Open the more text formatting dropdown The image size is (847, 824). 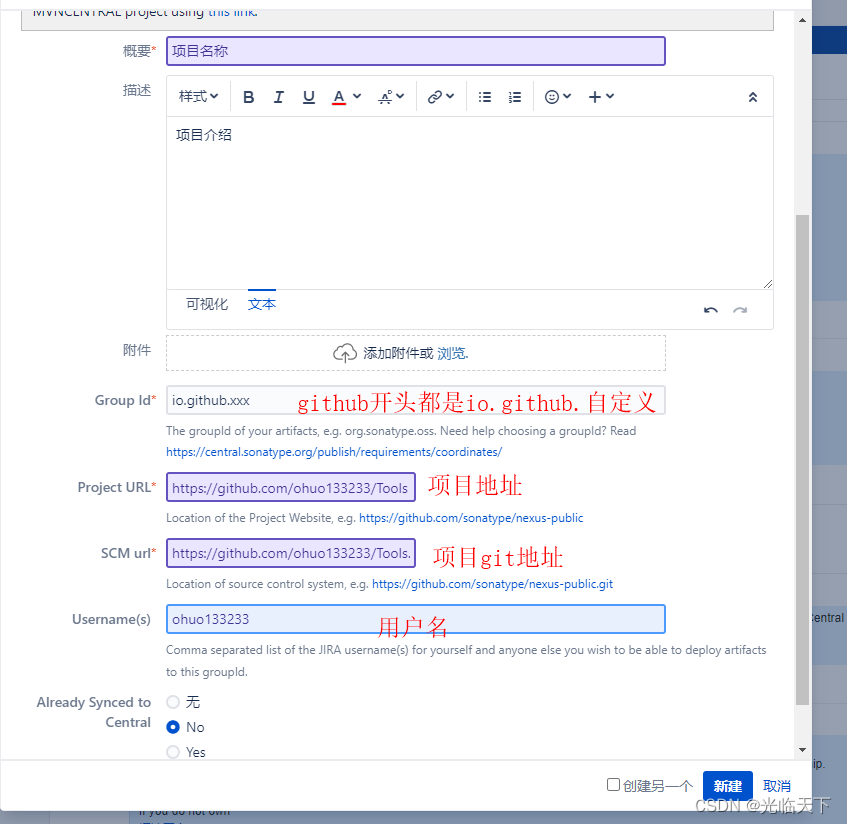[391, 97]
